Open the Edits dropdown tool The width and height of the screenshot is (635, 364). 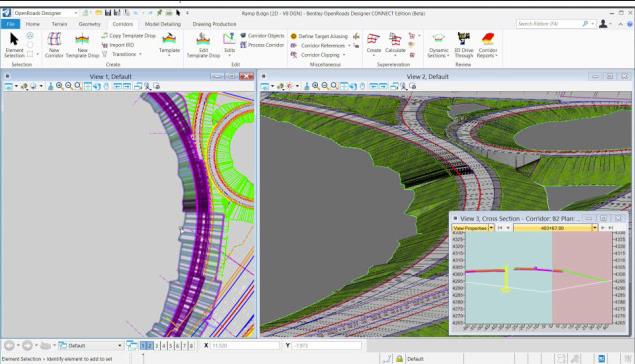pyautogui.click(x=229, y=45)
